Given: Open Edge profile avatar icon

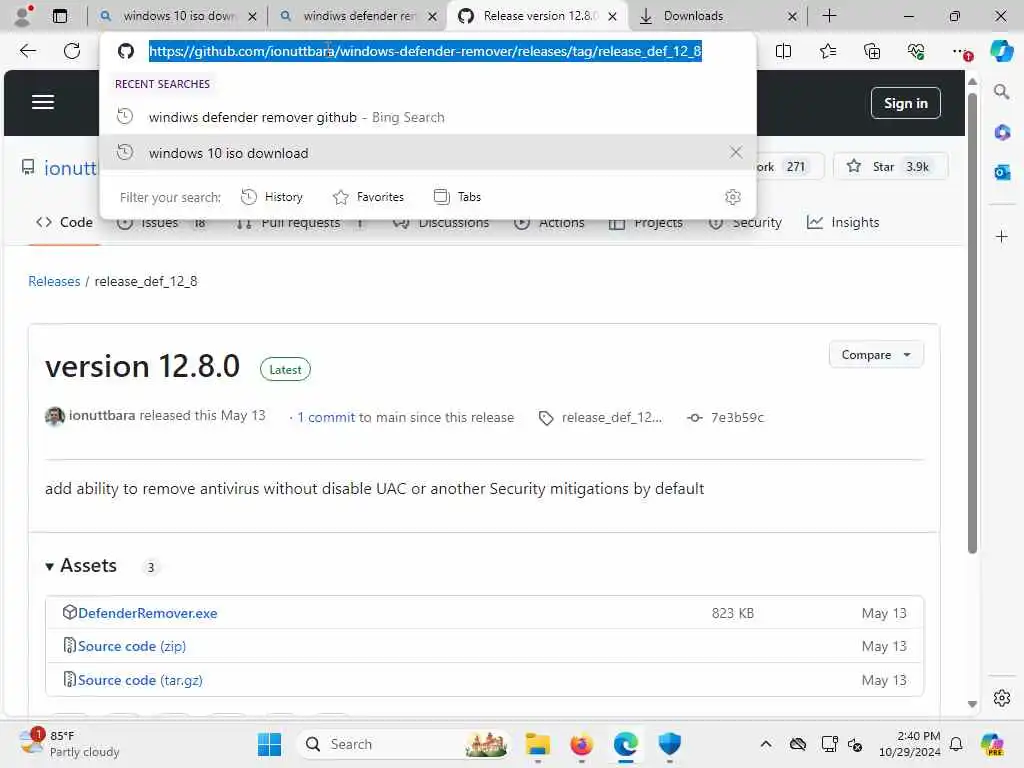Looking at the screenshot, I should coord(24,16).
